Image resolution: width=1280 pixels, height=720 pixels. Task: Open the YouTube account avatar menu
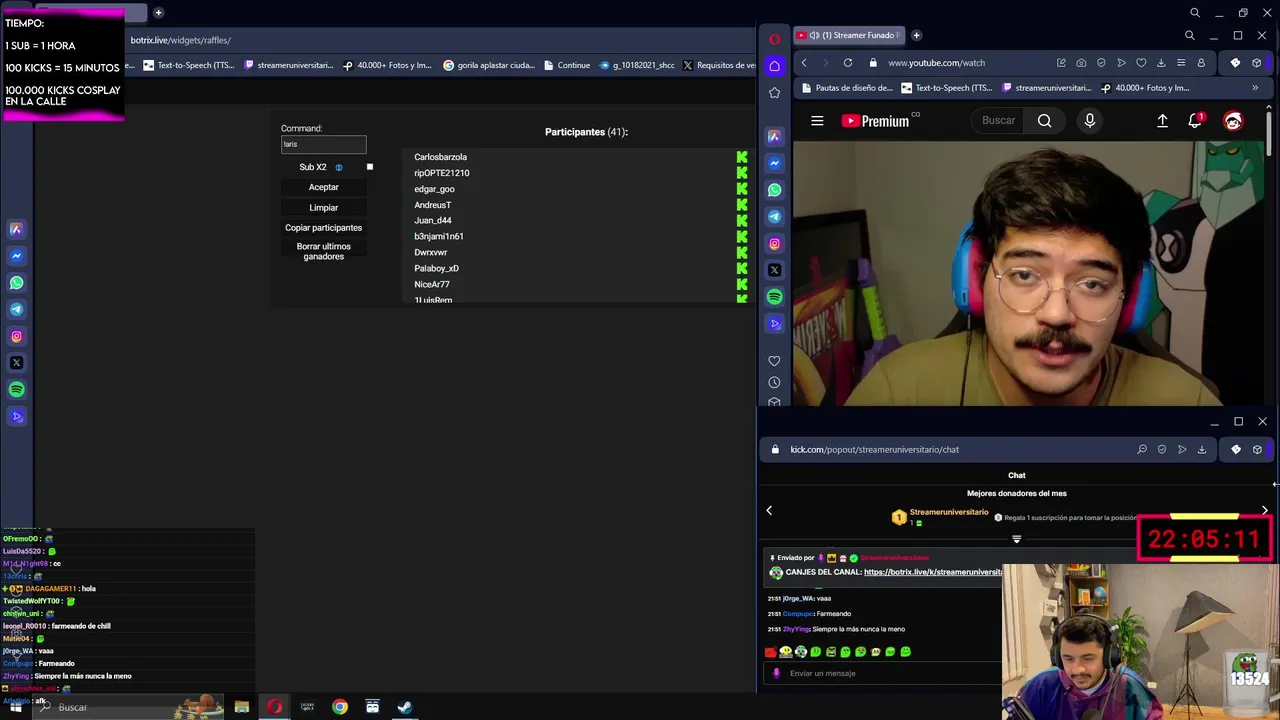tap(1233, 121)
